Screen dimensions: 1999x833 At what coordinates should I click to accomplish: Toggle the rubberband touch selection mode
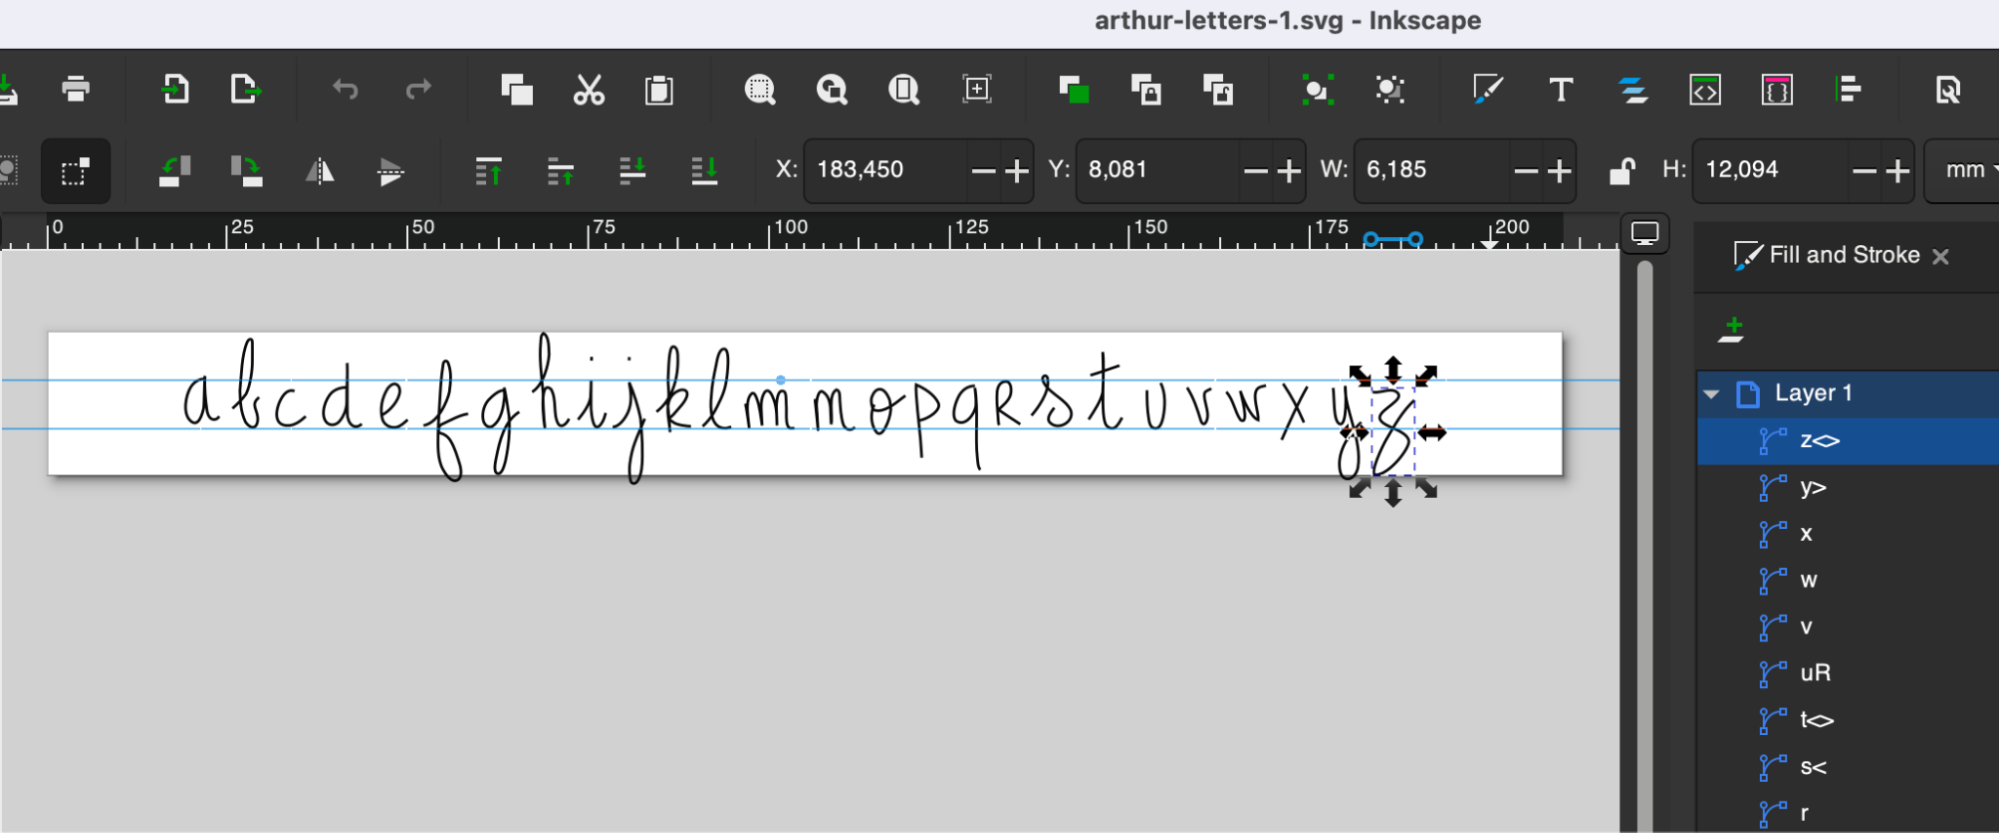[x=75, y=172]
